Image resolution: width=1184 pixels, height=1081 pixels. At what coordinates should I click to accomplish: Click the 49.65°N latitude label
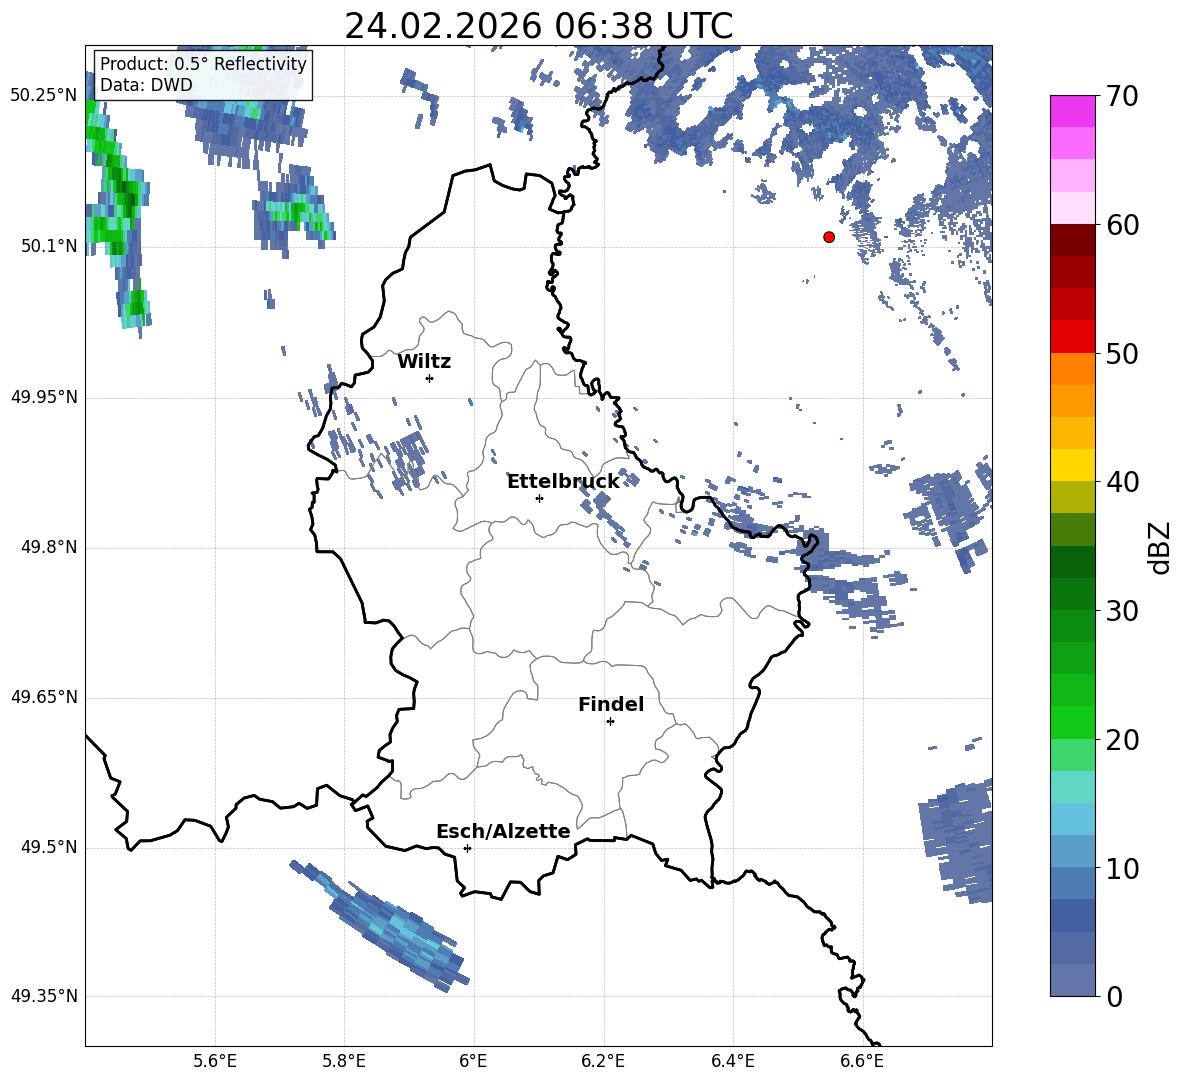pyautogui.click(x=45, y=697)
